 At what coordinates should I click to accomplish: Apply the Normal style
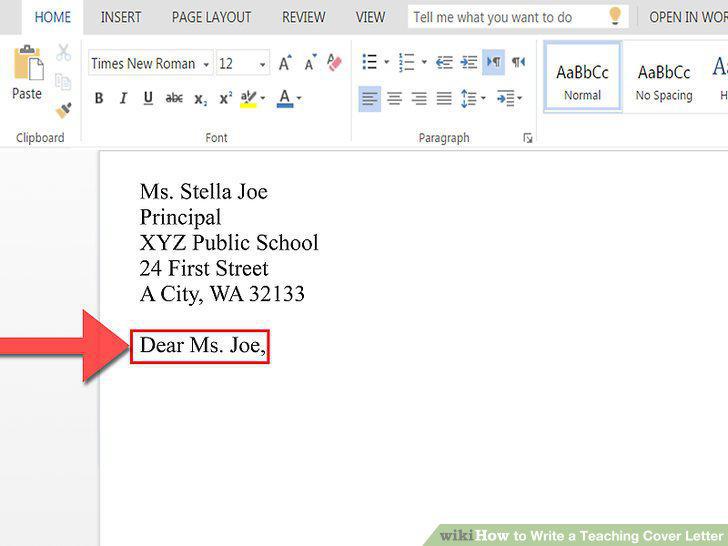(x=582, y=77)
